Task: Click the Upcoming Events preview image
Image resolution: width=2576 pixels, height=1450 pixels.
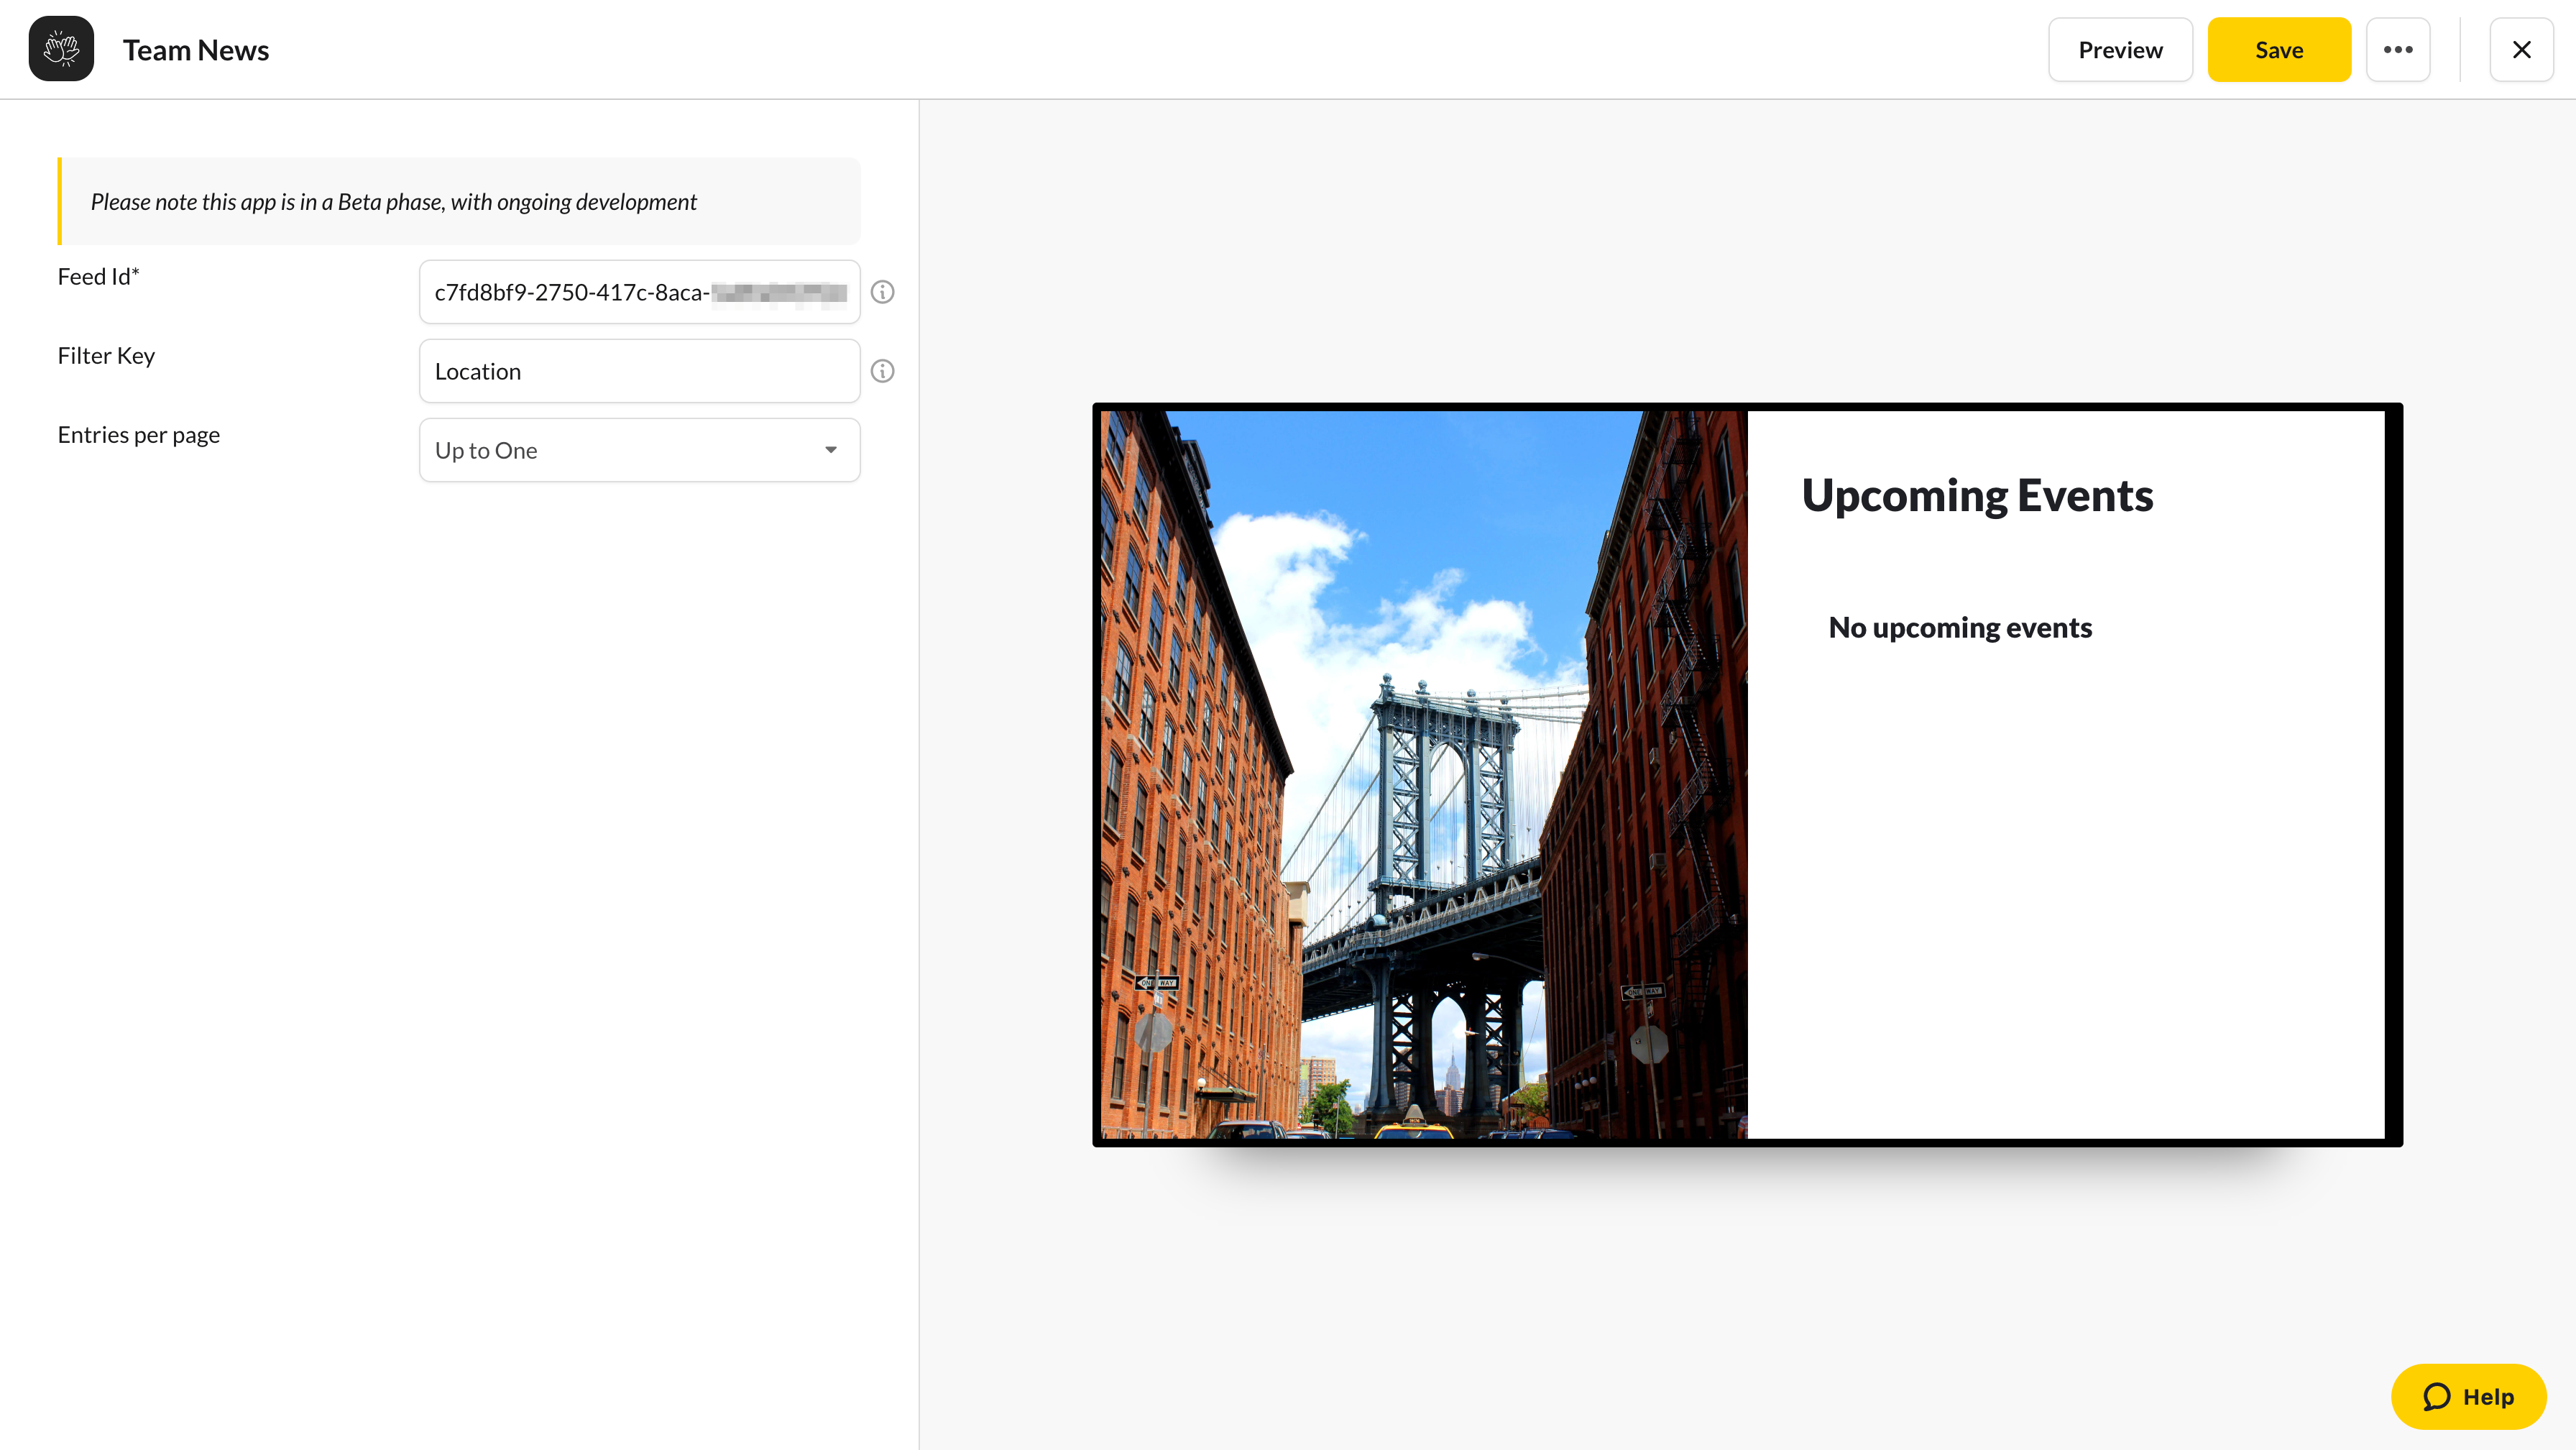Action: tap(1423, 775)
